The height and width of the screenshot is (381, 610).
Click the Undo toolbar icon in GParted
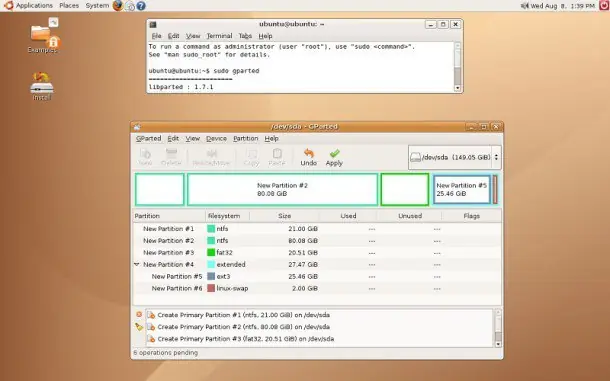click(309, 153)
